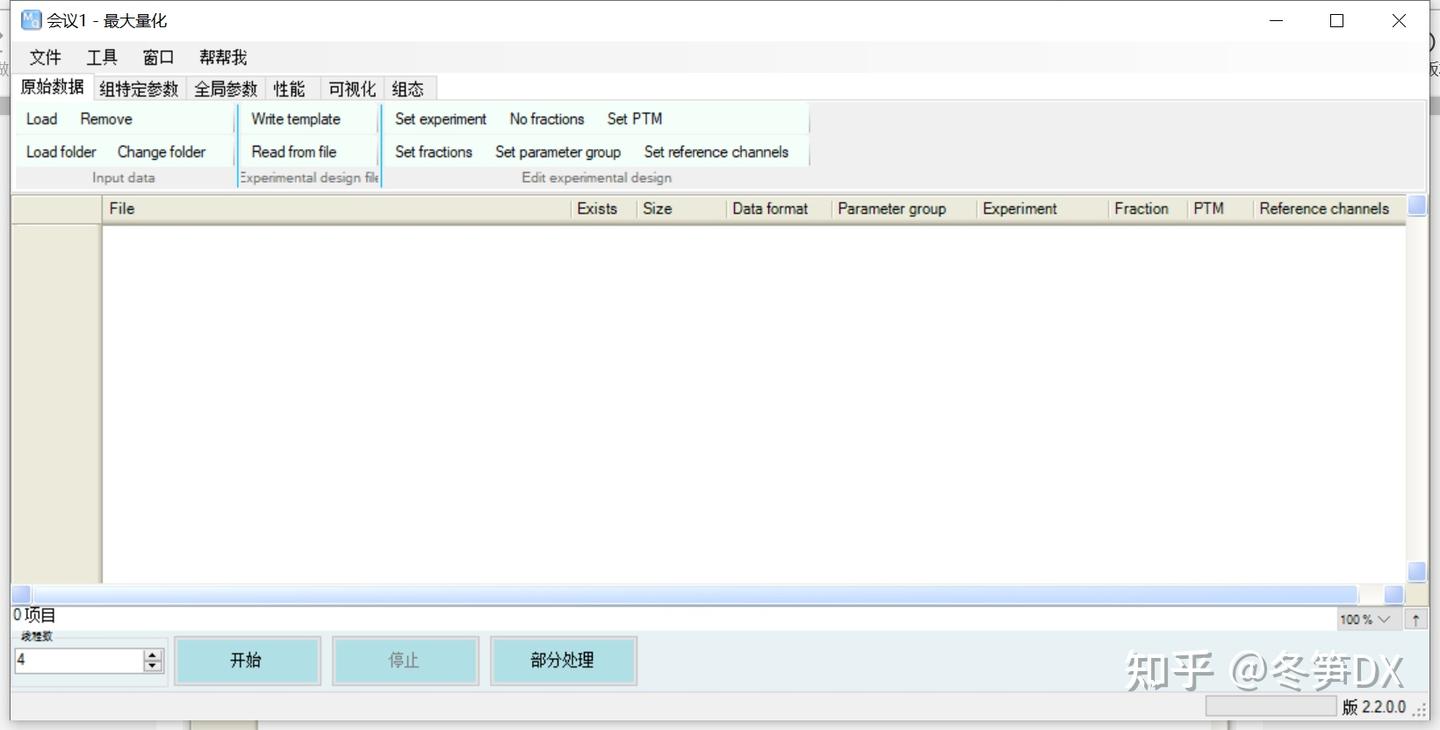Click the 部分处理 partial processing button
This screenshot has width=1440, height=730.
[x=563, y=660]
